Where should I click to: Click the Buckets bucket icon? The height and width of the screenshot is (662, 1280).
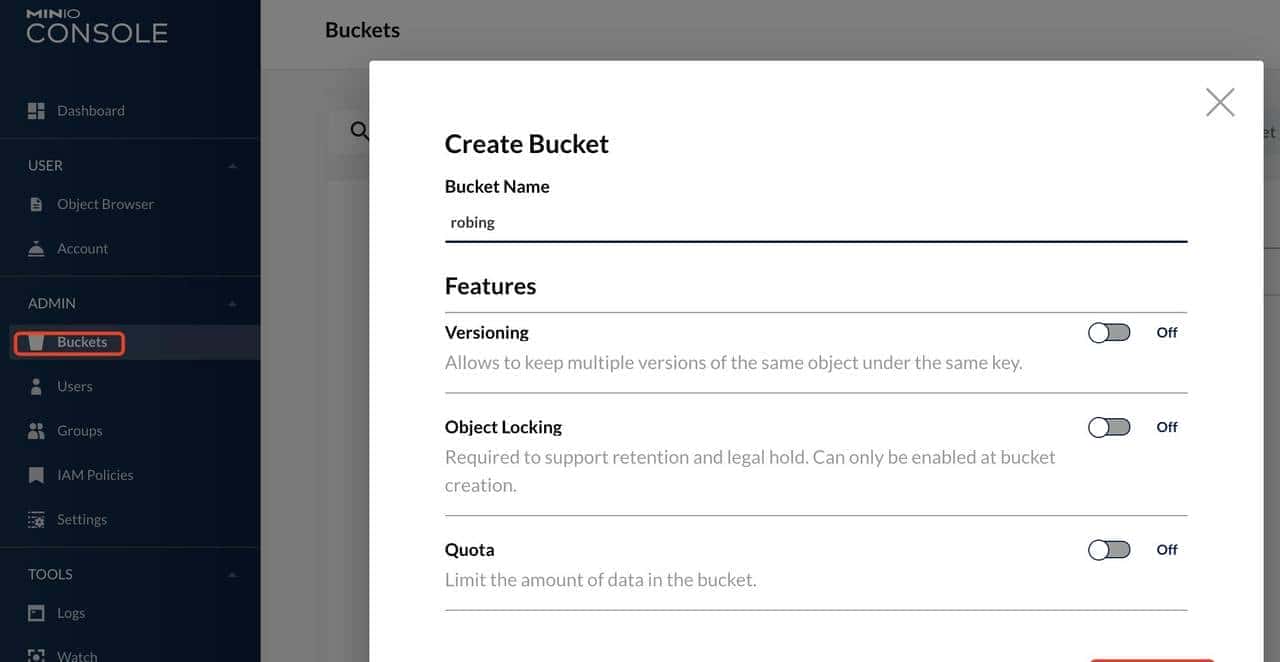[36, 343]
